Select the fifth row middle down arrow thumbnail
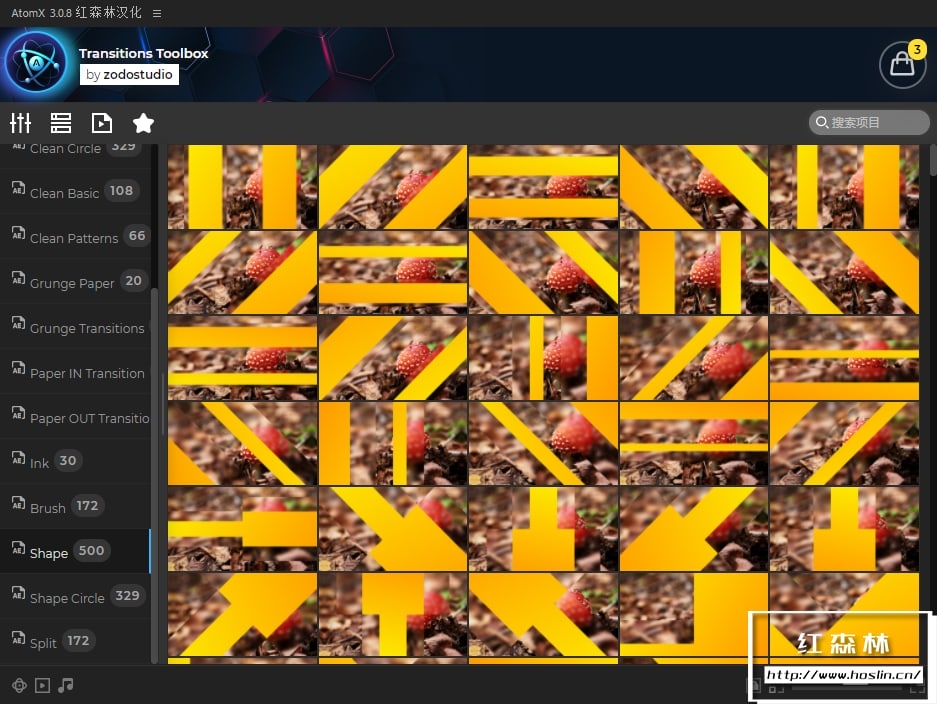Image resolution: width=937 pixels, height=704 pixels. (543, 529)
